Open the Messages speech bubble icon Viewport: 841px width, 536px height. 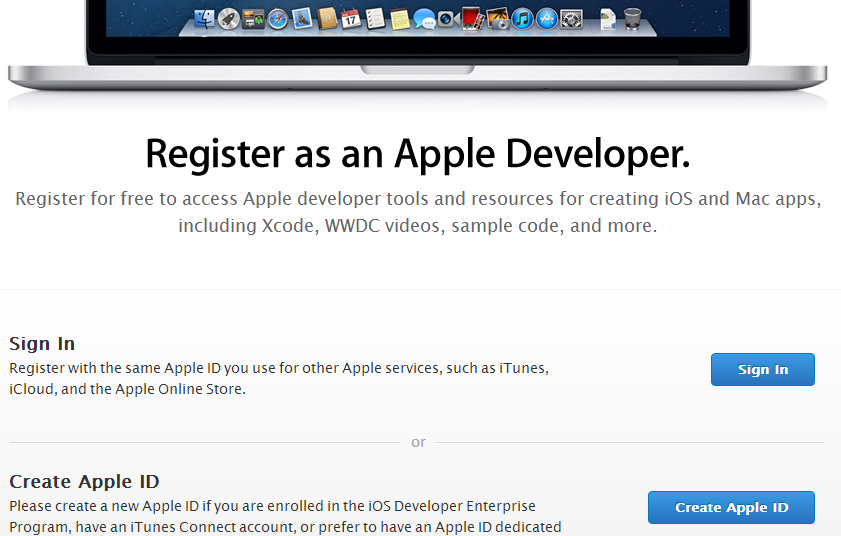pos(425,20)
